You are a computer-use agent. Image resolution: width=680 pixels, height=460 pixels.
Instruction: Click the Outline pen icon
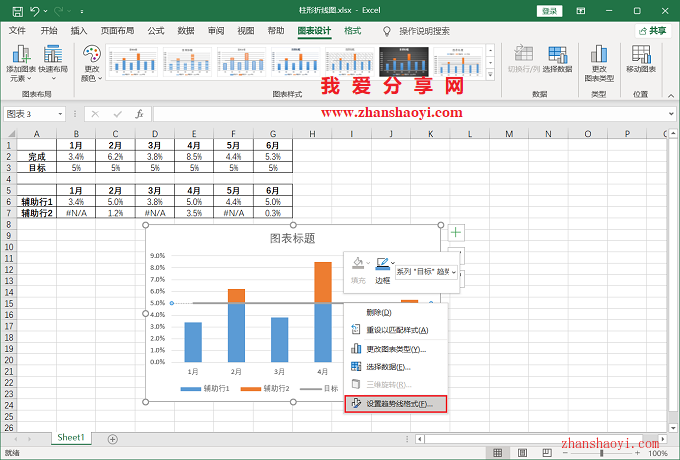[382, 263]
